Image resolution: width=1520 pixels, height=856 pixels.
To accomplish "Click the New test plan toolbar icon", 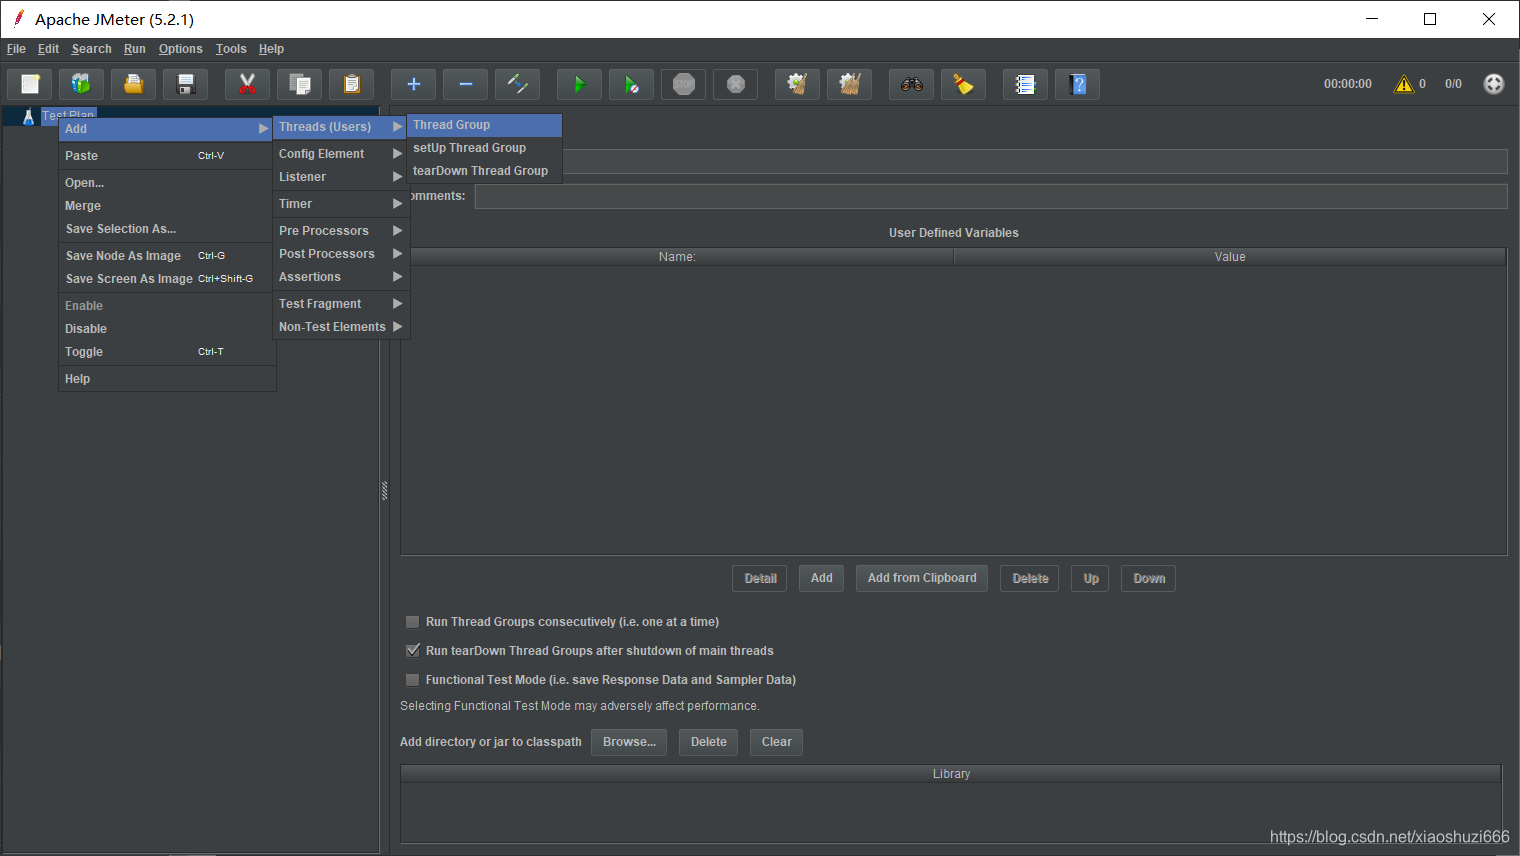I will 30,84.
